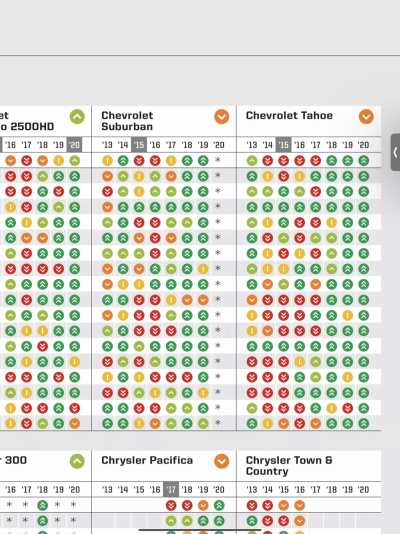Click Tahoe '20 green rating icon, first row

364,160
